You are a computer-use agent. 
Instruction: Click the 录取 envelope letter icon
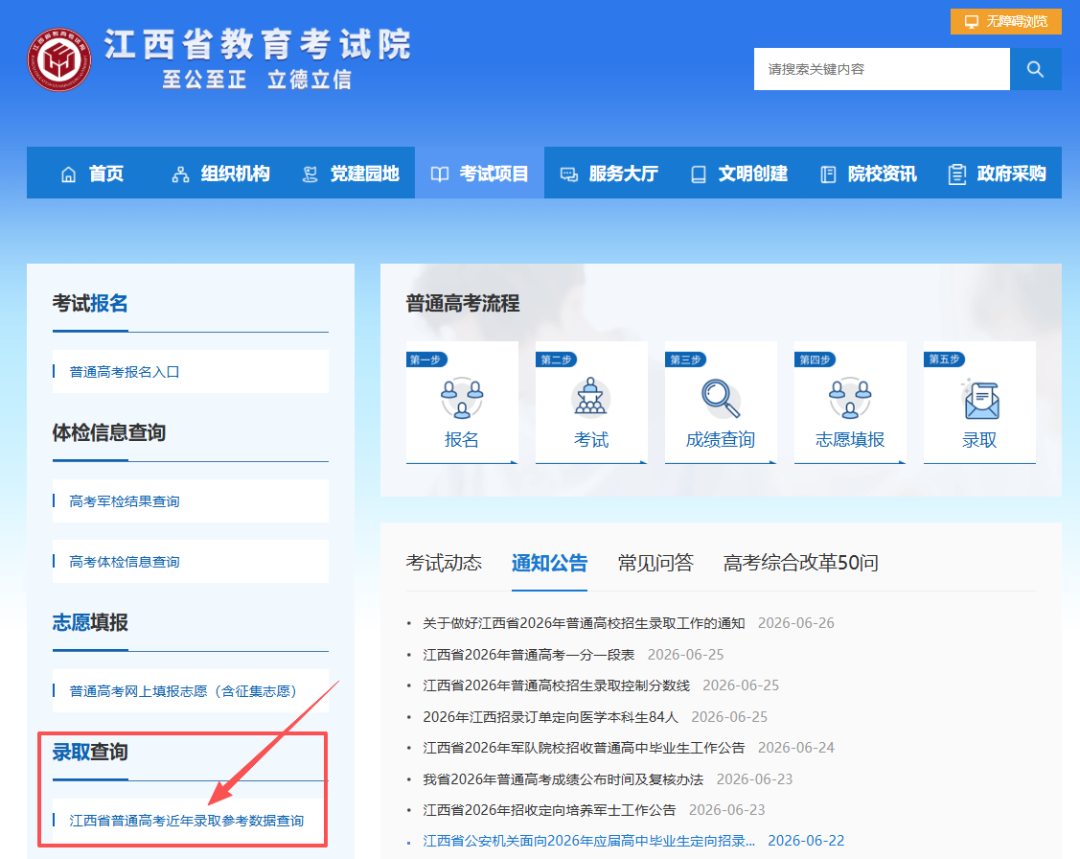pos(979,399)
